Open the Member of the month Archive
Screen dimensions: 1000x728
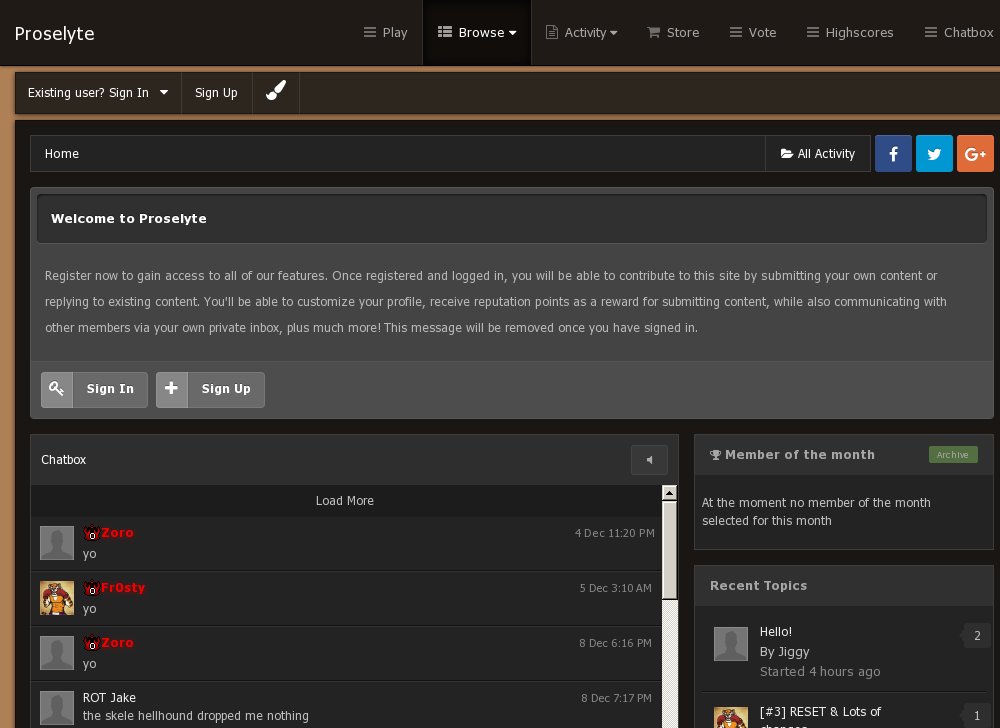[952, 455]
